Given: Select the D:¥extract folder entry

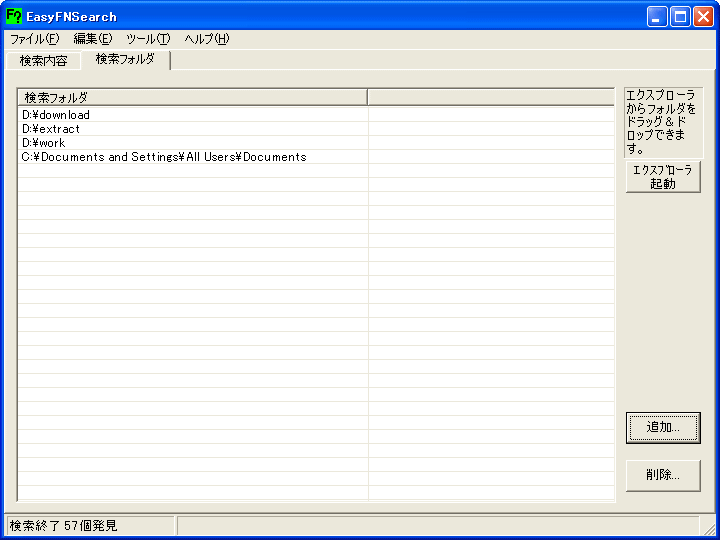Looking at the screenshot, I should click(51, 129).
